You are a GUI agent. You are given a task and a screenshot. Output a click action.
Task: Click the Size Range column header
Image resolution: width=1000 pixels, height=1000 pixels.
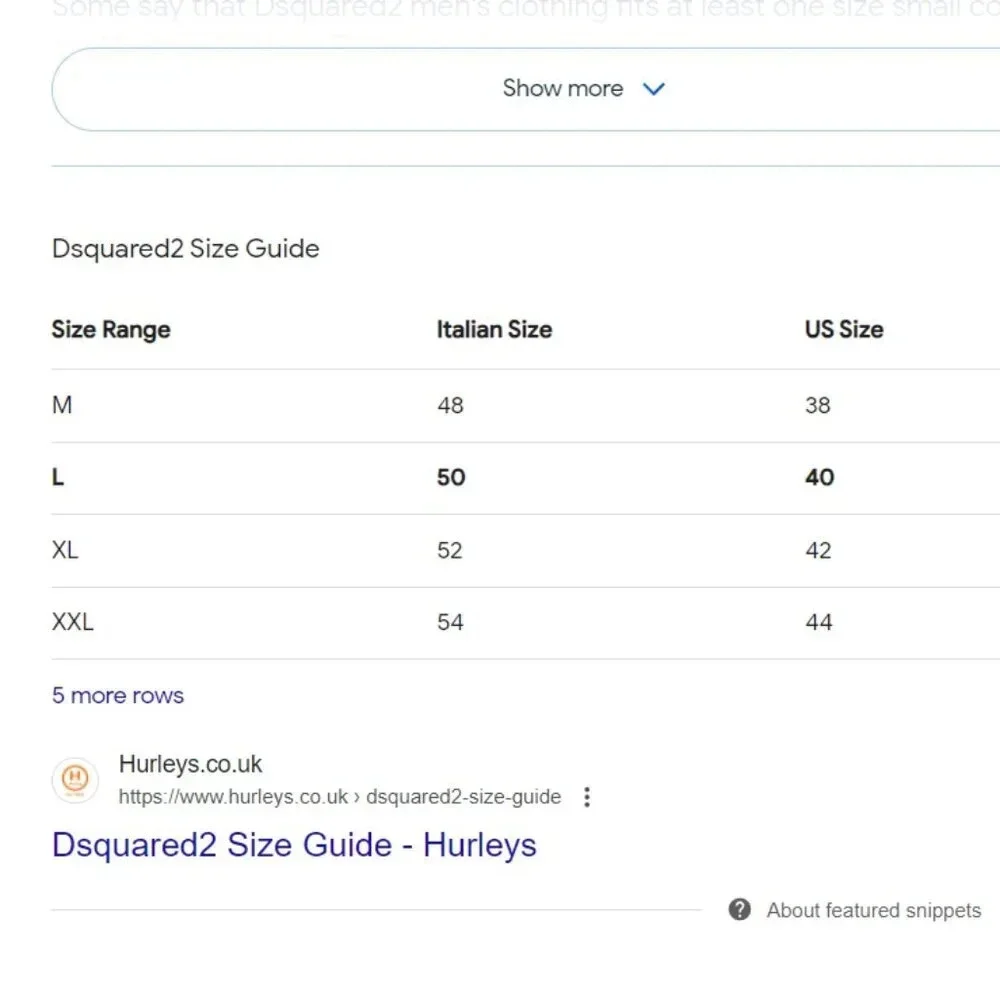[x=111, y=330]
